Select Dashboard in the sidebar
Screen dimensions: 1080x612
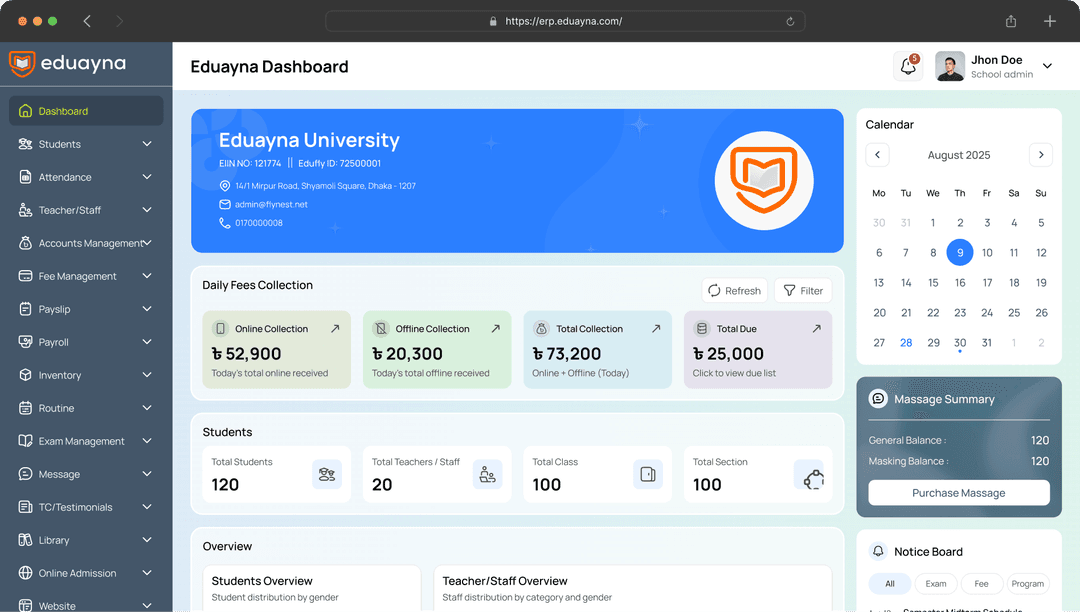(x=86, y=111)
